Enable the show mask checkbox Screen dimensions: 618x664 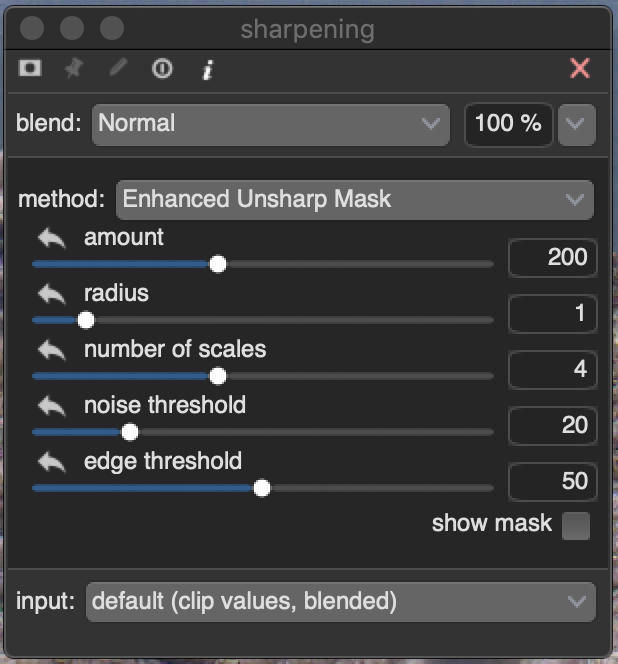tap(575, 526)
